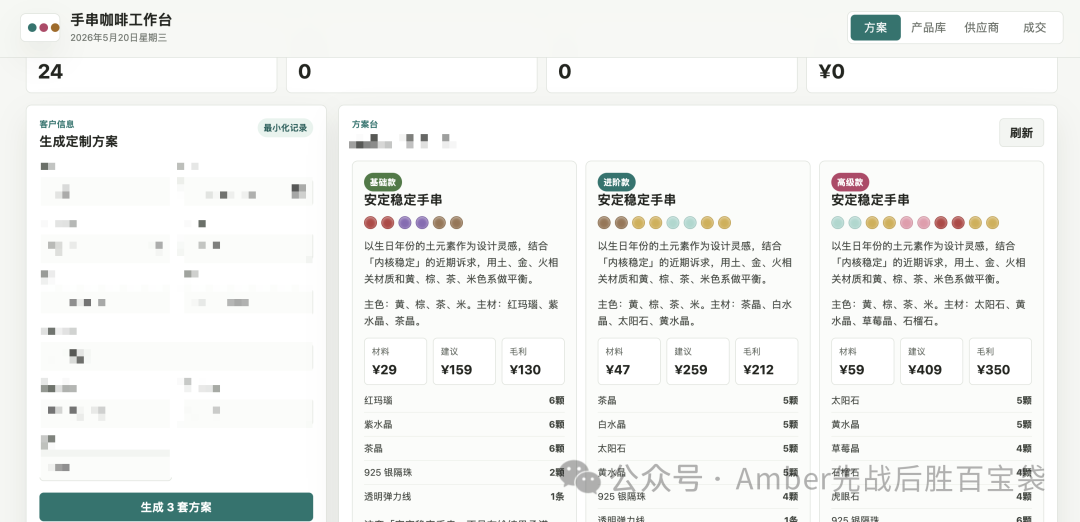Open the 成交 tab
Viewport: 1080px width, 522px height.
point(1035,28)
